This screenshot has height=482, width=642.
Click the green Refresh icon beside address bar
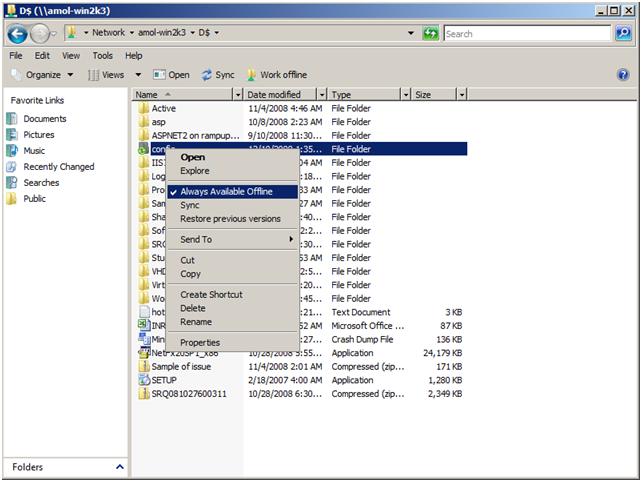tap(430, 33)
